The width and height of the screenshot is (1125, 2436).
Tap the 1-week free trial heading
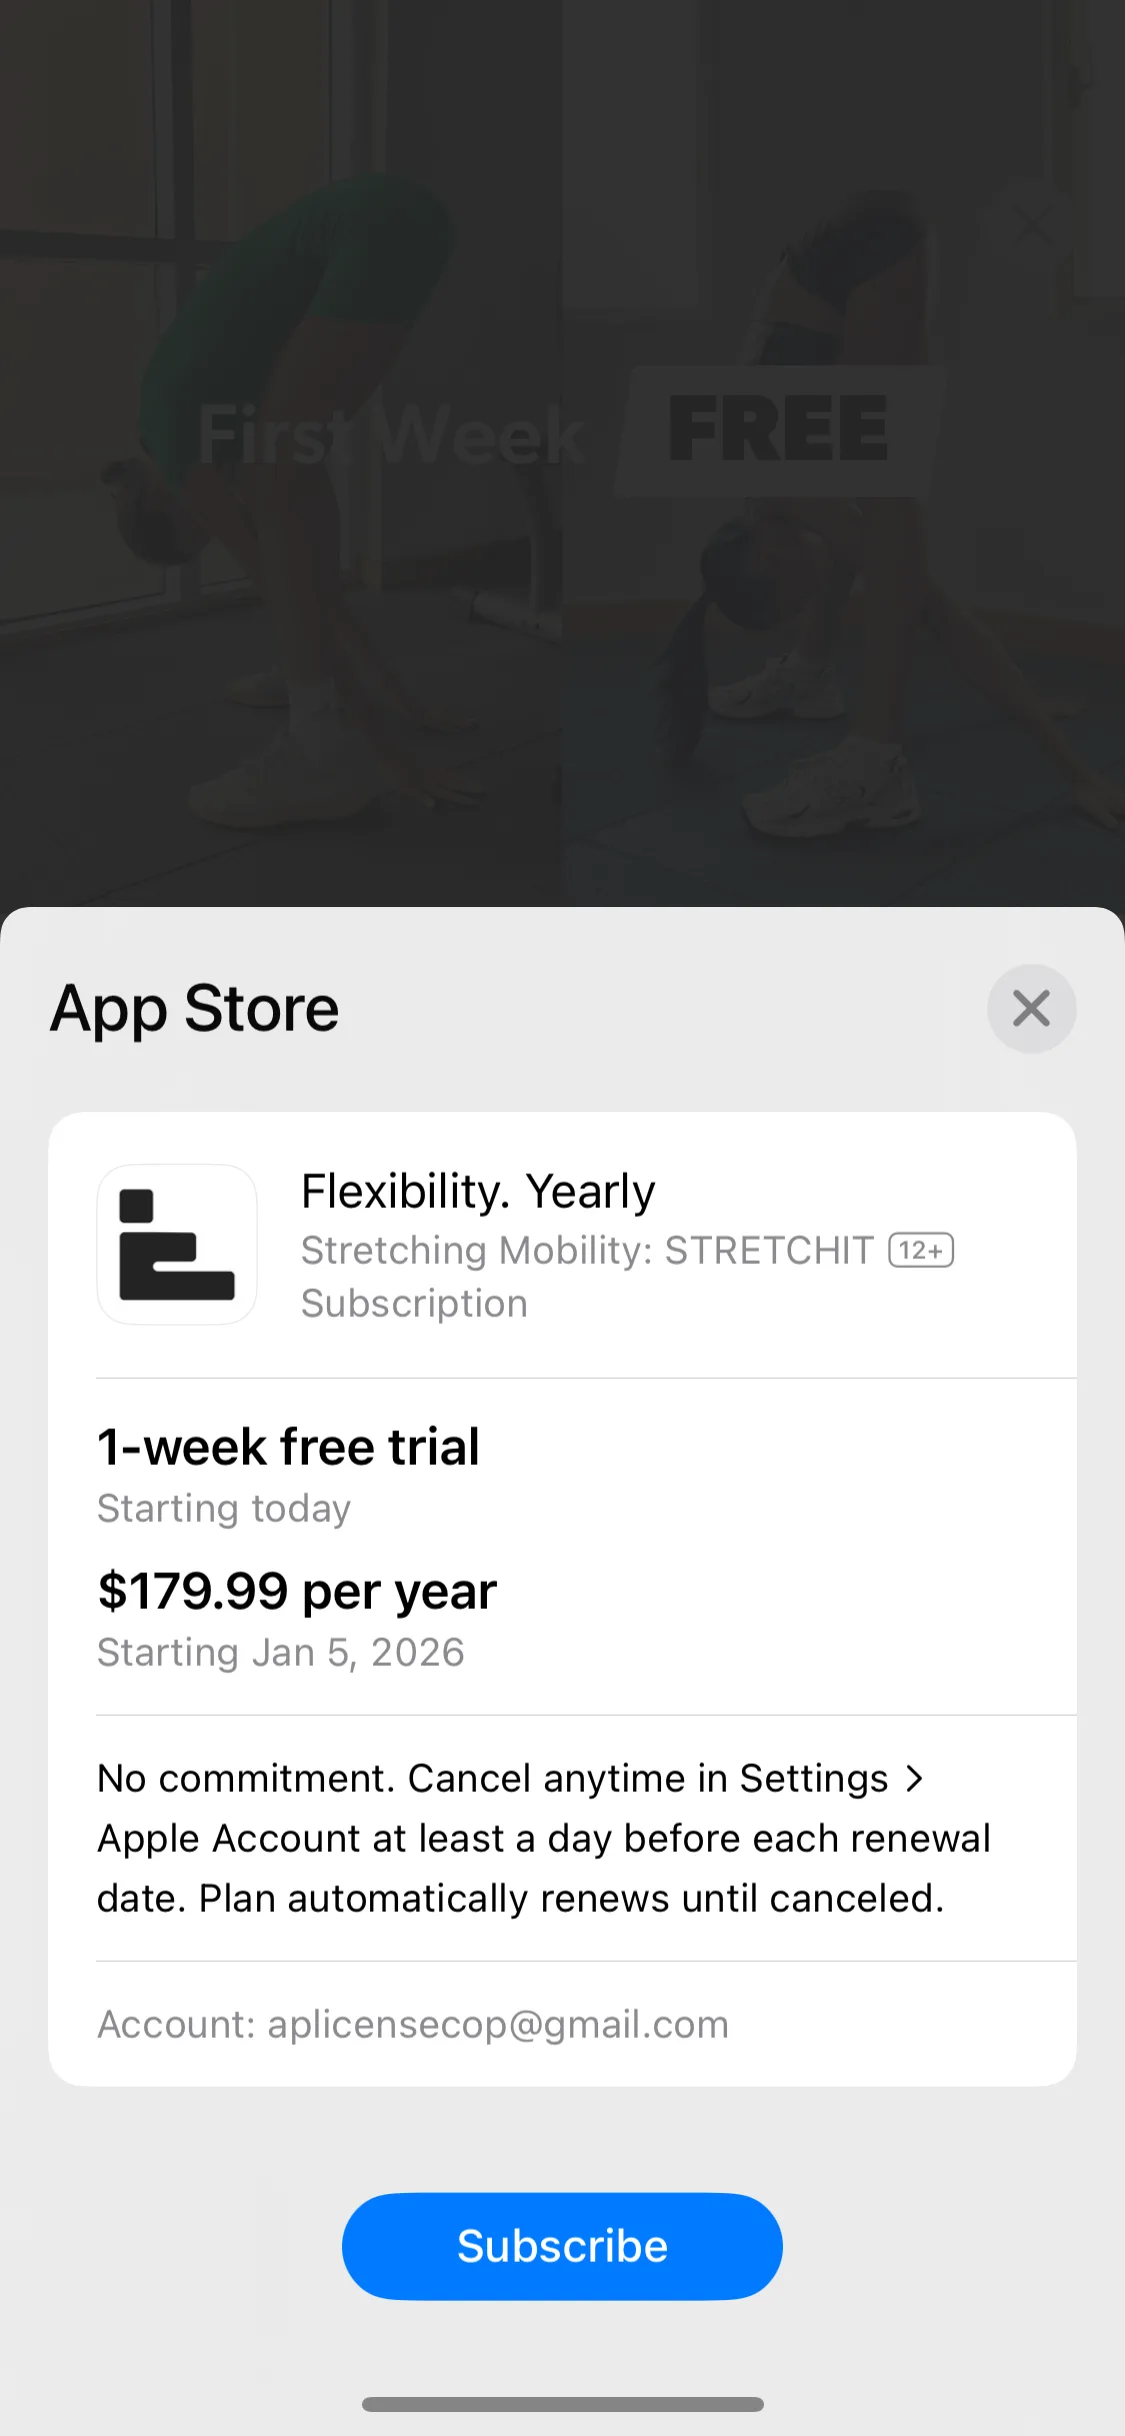click(x=288, y=1446)
